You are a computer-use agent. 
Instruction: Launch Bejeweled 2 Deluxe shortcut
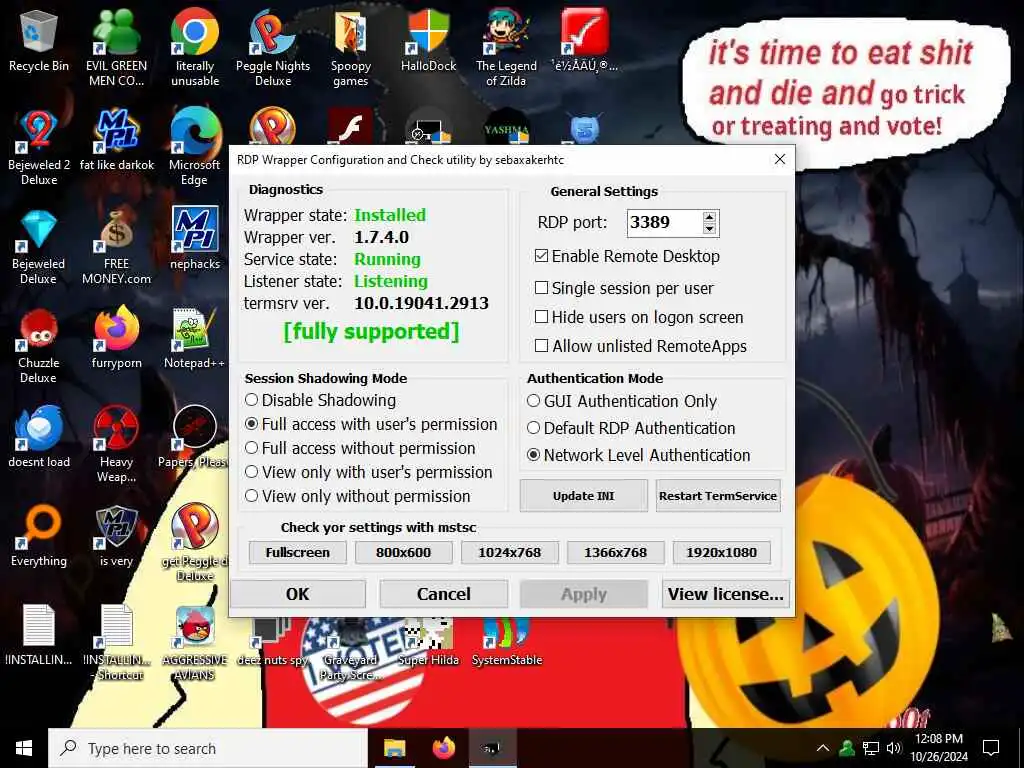[39, 148]
